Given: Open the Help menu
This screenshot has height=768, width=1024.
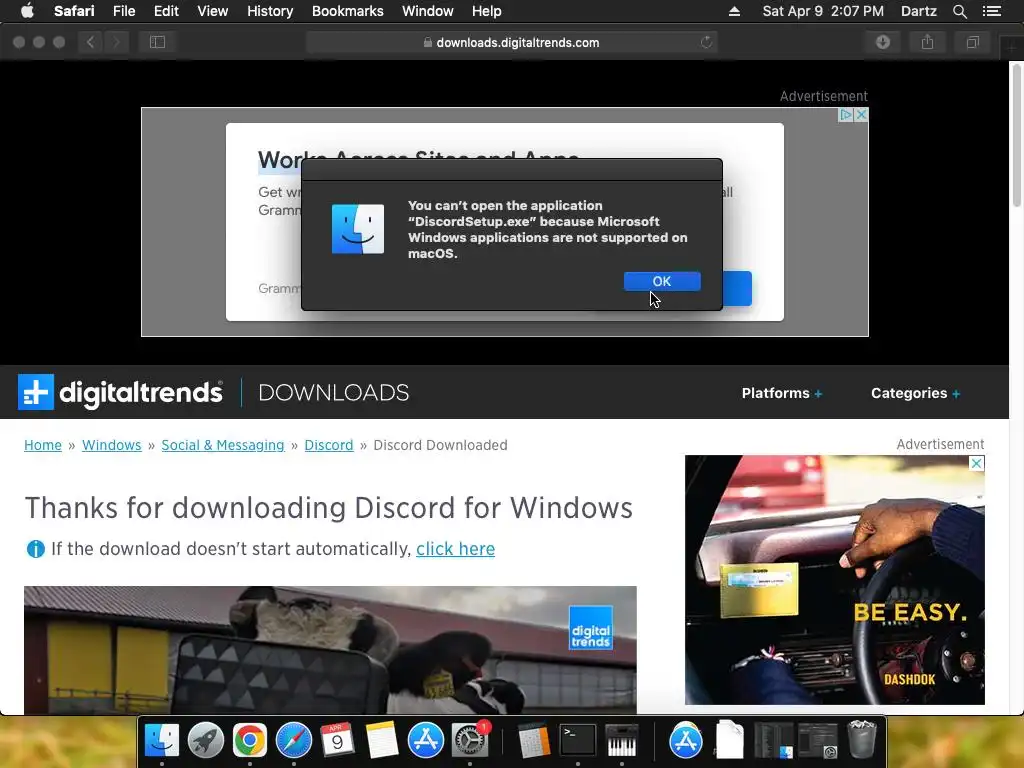Looking at the screenshot, I should tap(487, 11).
